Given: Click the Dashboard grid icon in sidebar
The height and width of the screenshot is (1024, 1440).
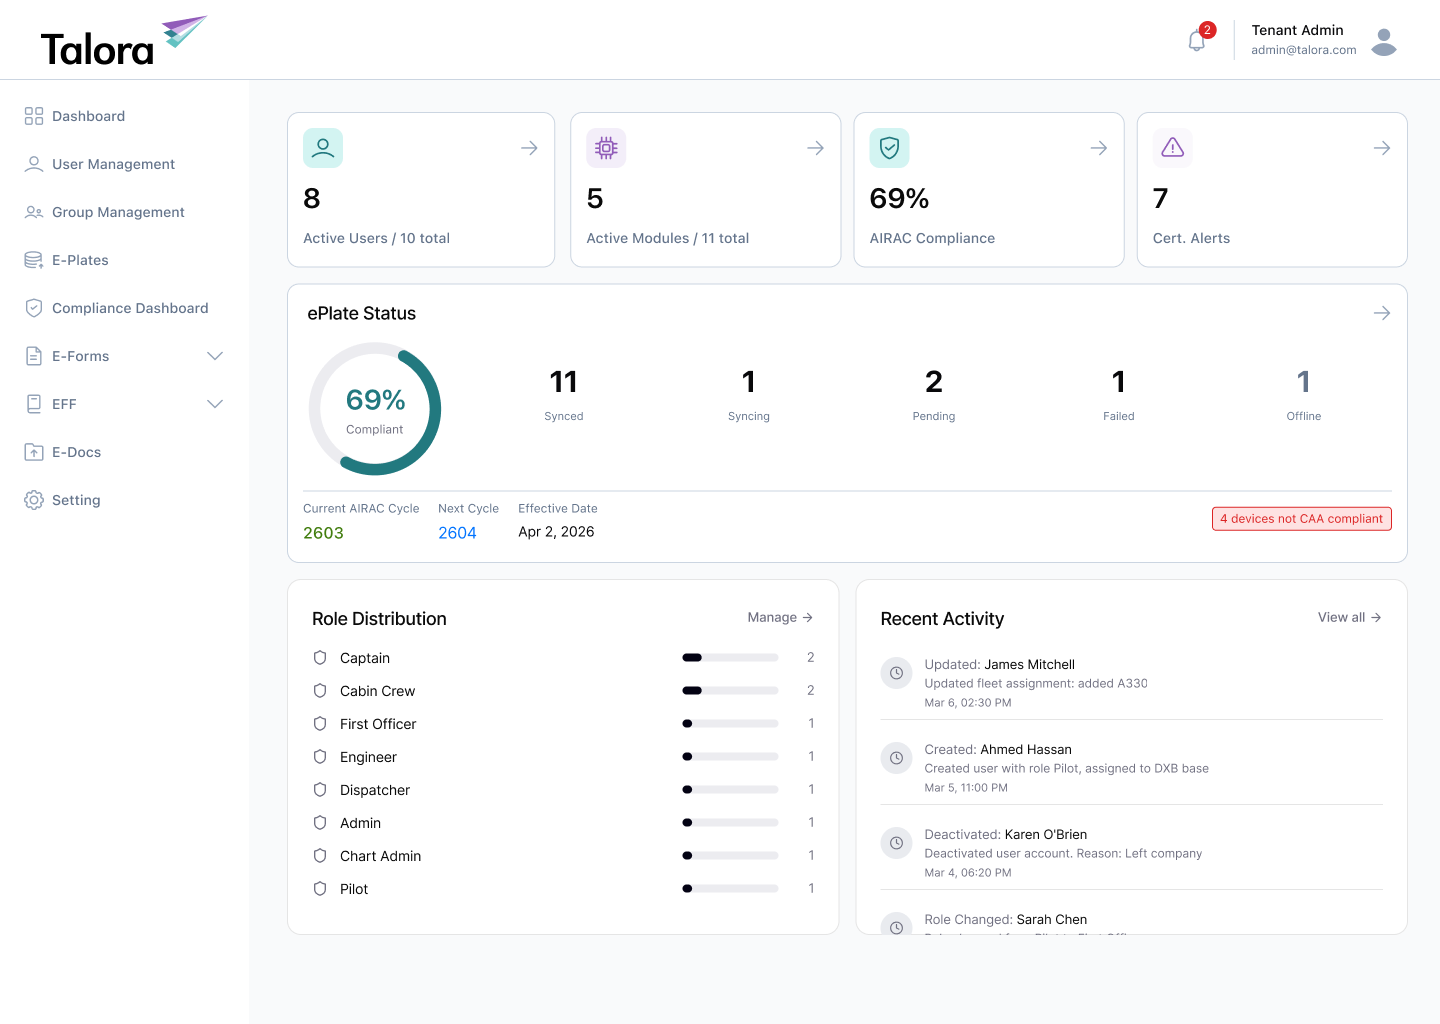Looking at the screenshot, I should tap(34, 116).
